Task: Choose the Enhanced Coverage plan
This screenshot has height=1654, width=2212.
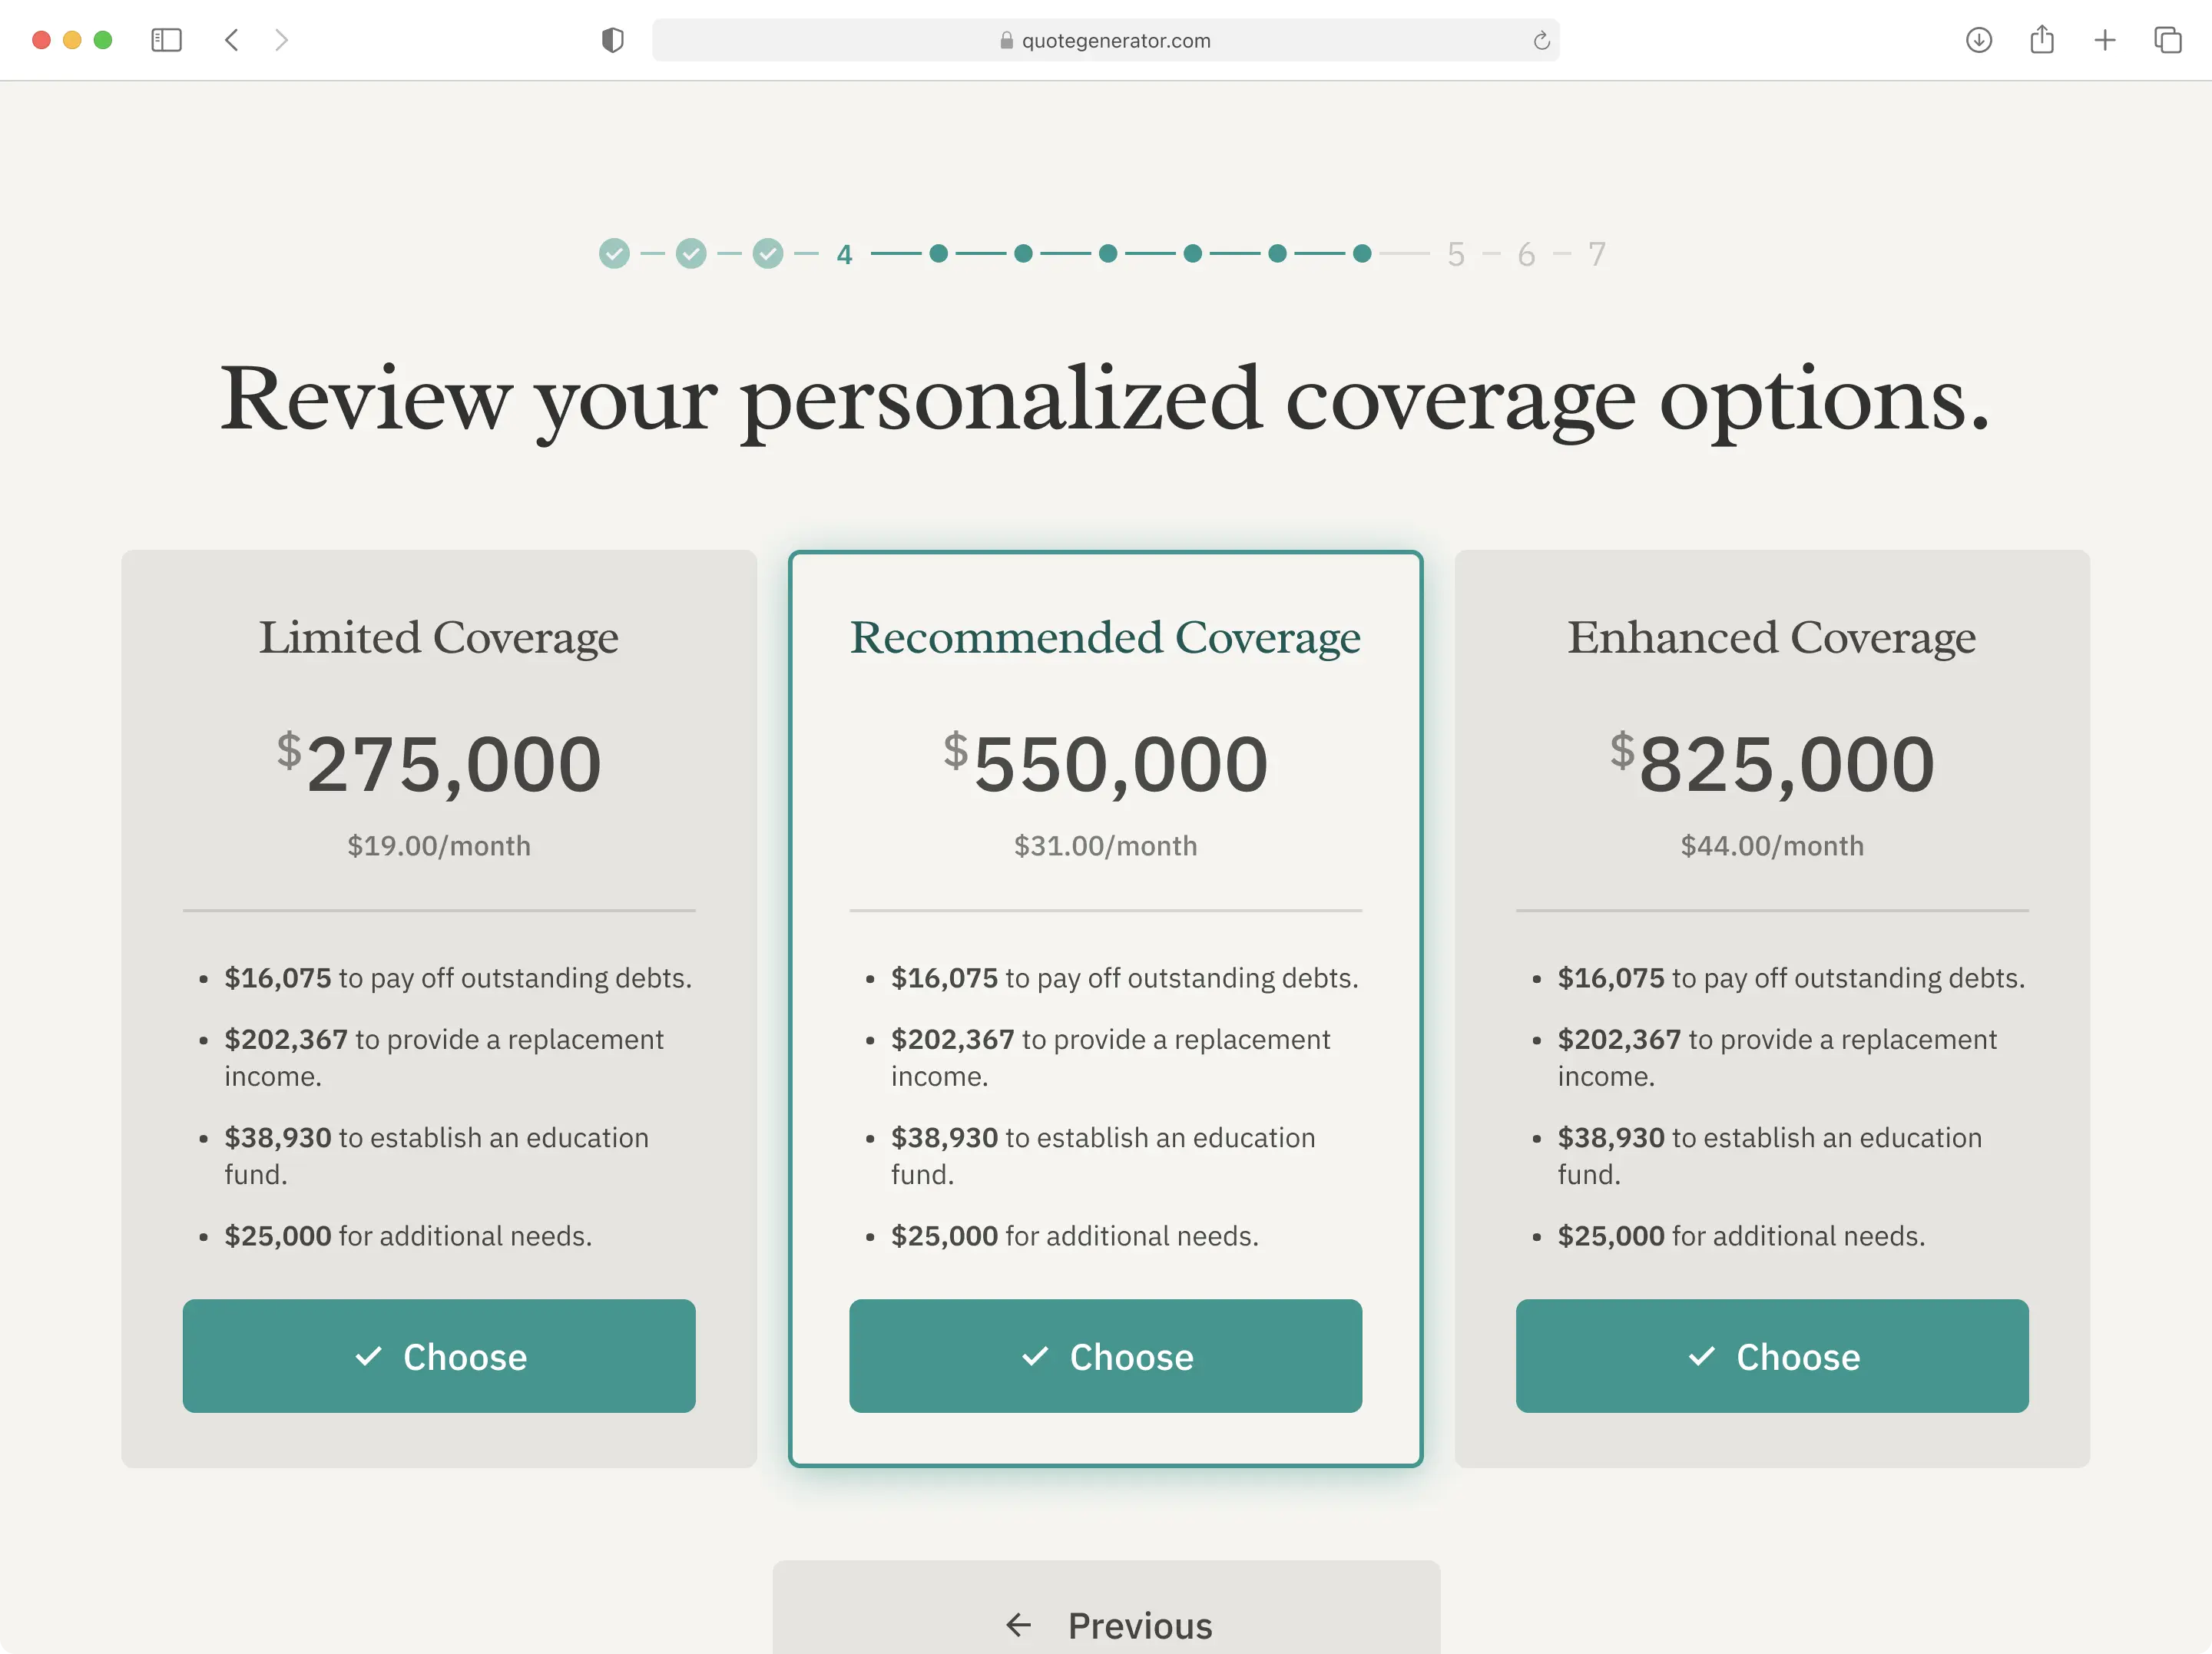Action: pos(1772,1356)
